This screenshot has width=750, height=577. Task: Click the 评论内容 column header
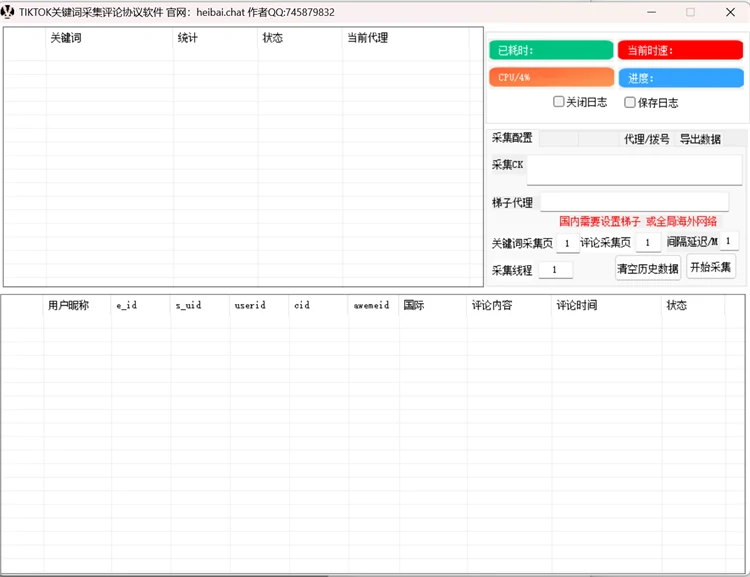click(x=509, y=305)
